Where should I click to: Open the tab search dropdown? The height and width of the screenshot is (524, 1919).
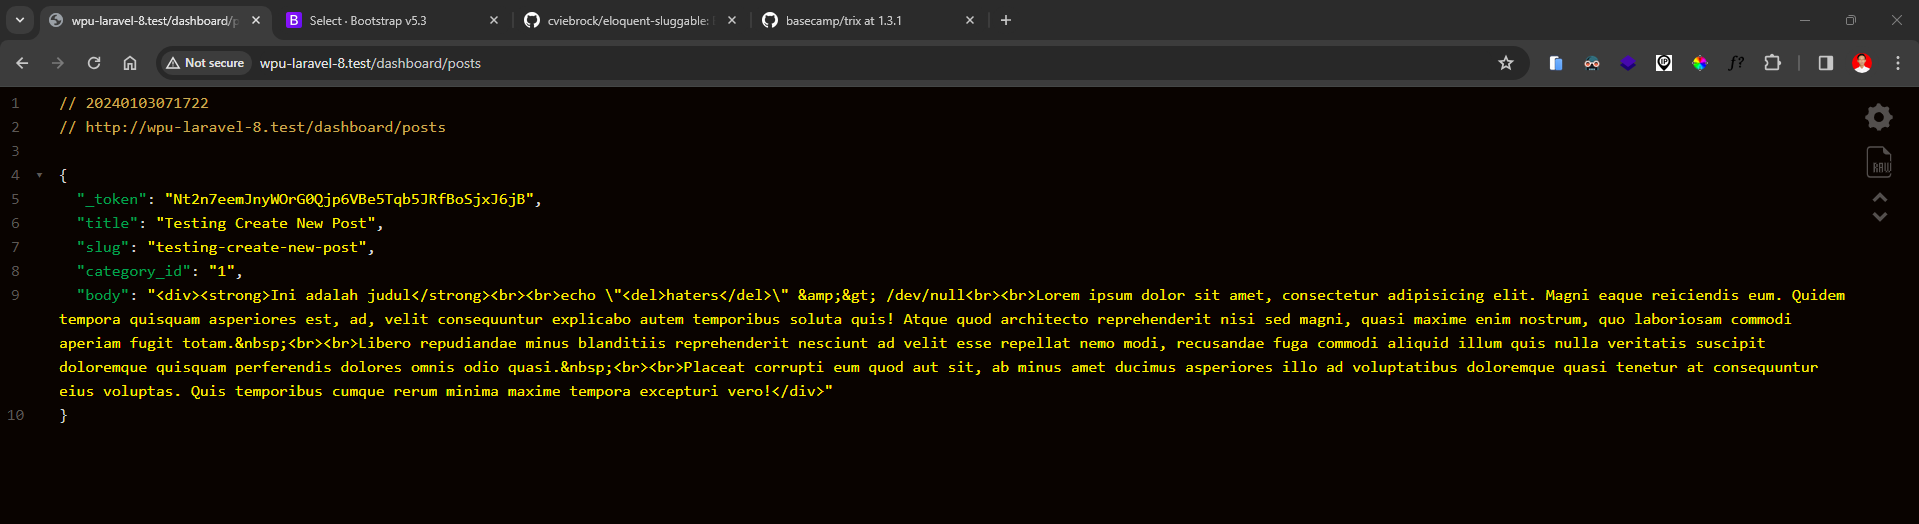[20, 20]
